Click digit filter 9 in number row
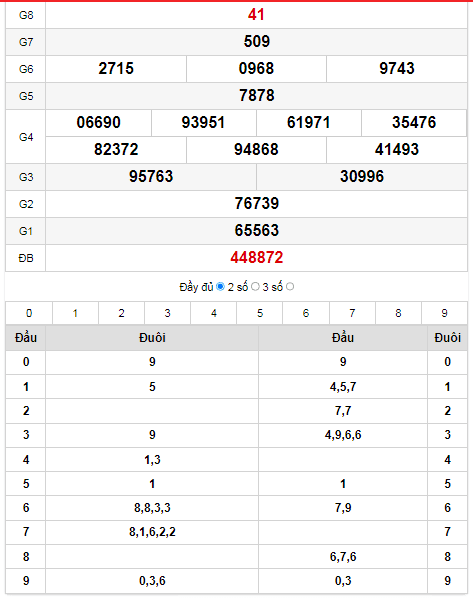 coord(444,313)
